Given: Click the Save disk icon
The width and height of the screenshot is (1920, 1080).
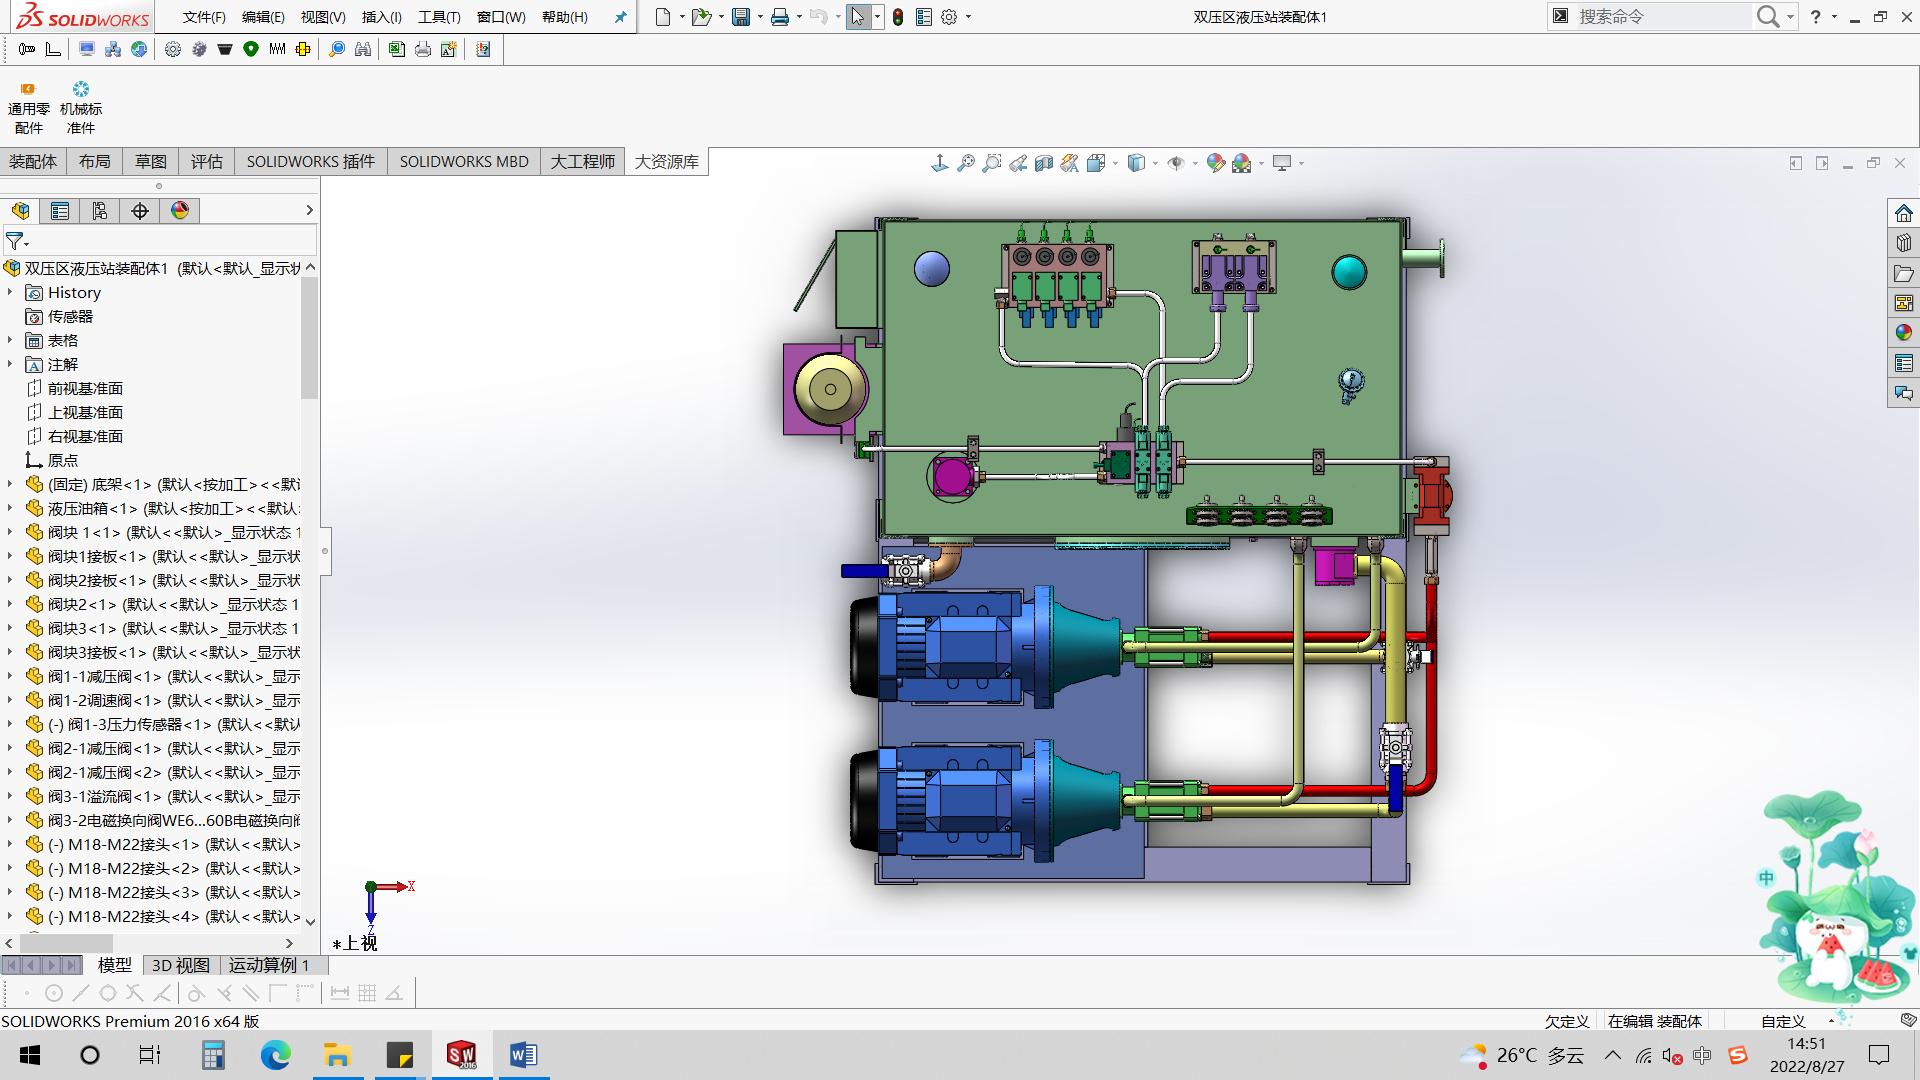Looking at the screenshot, I should pos(741,17).
